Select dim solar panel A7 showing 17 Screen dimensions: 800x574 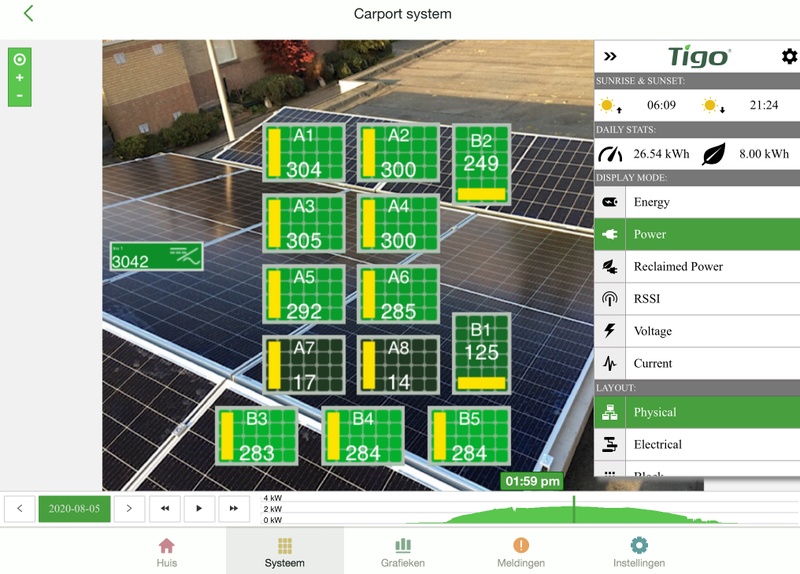[x=304, y=365]
